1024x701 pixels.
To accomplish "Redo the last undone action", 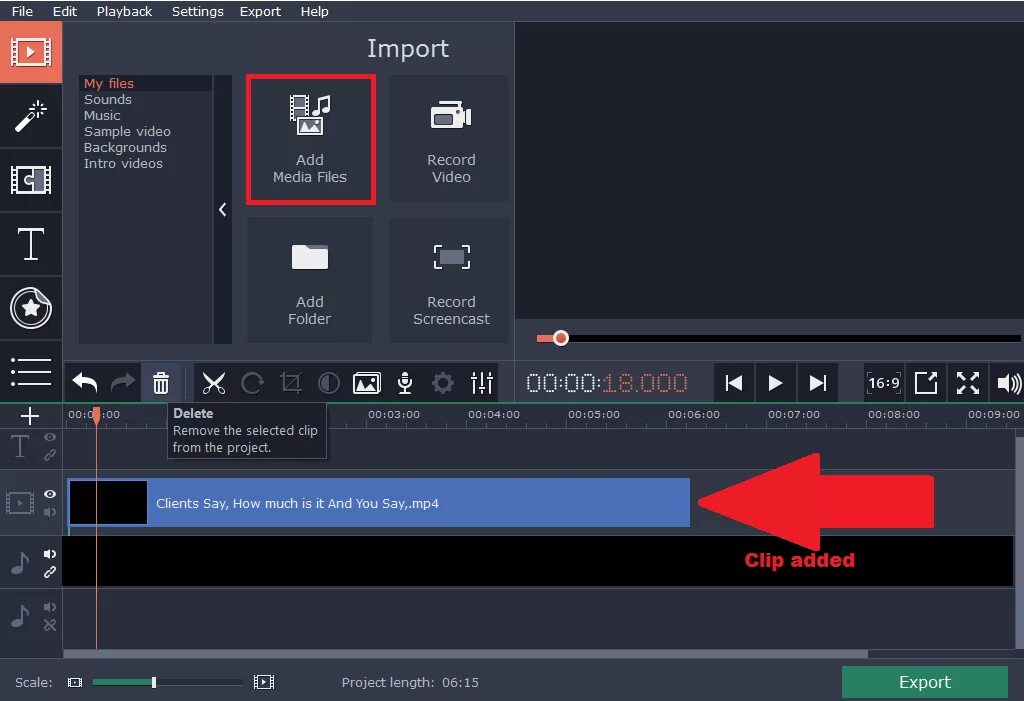I will coord(122,383).
